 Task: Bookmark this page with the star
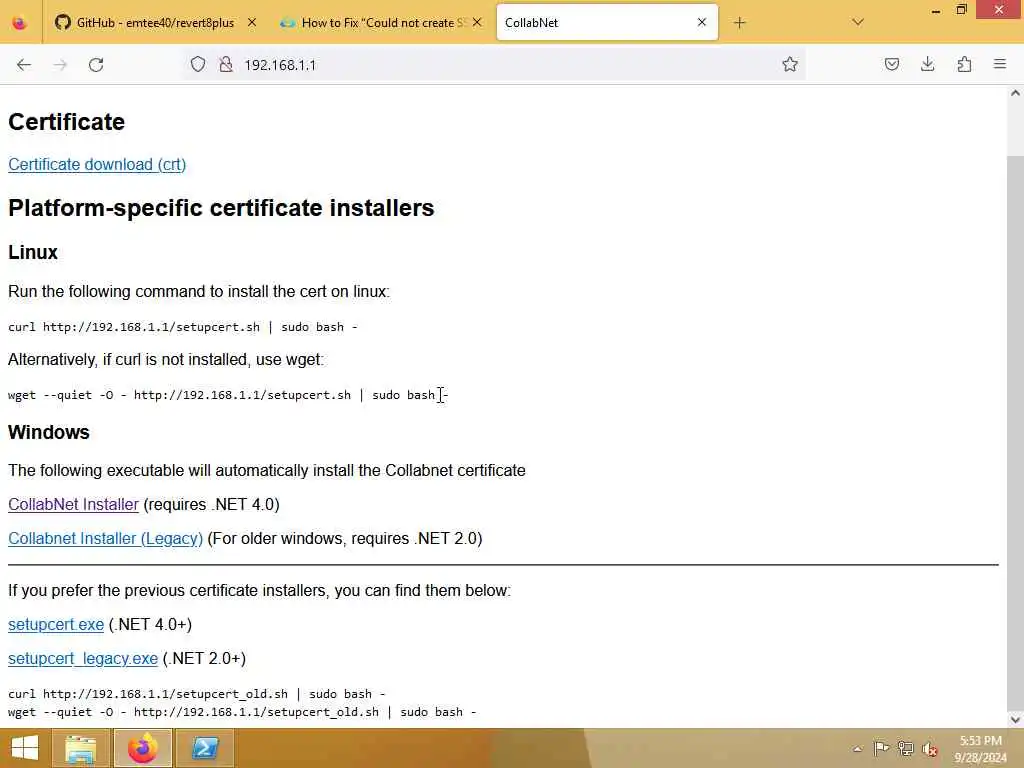coord(790,64)
